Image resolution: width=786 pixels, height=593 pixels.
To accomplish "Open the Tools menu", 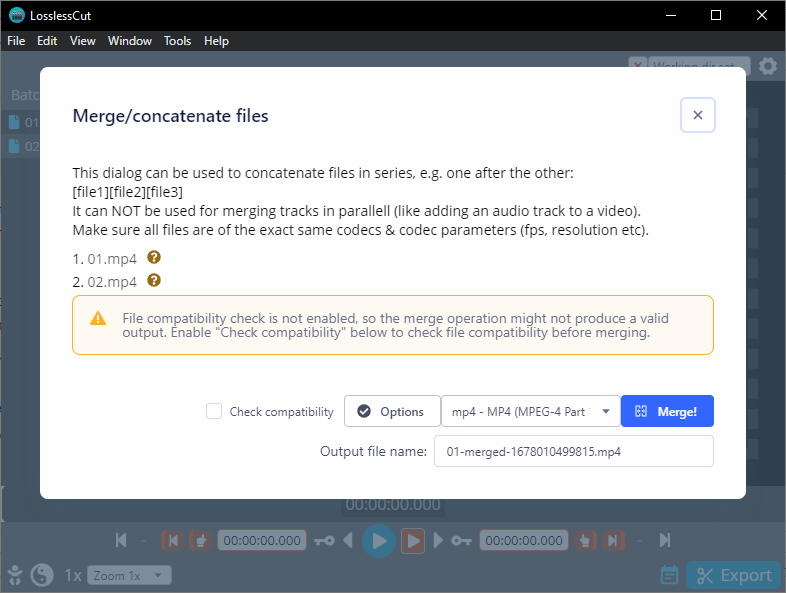I will (x=177, y=41).
